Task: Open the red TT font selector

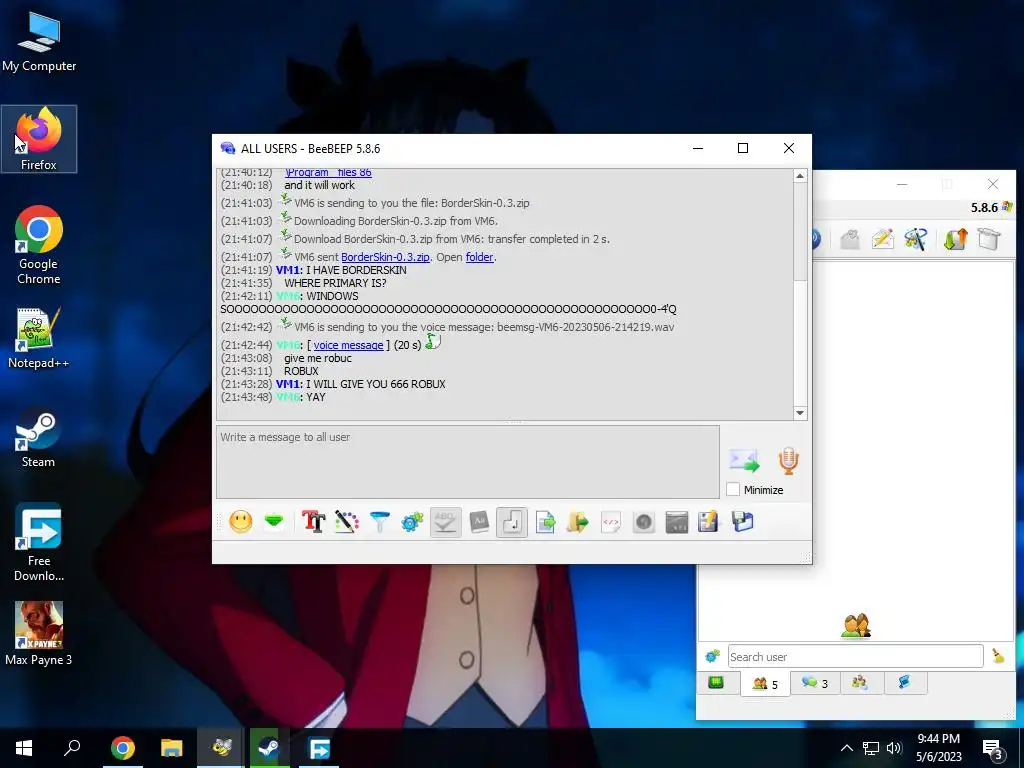Action: [313, 522]
